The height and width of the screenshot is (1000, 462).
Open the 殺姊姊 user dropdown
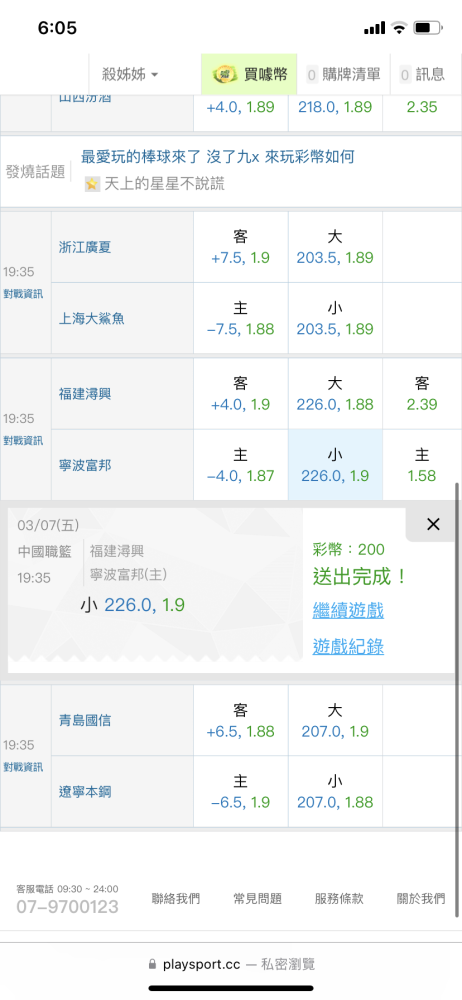coord(130,75)
